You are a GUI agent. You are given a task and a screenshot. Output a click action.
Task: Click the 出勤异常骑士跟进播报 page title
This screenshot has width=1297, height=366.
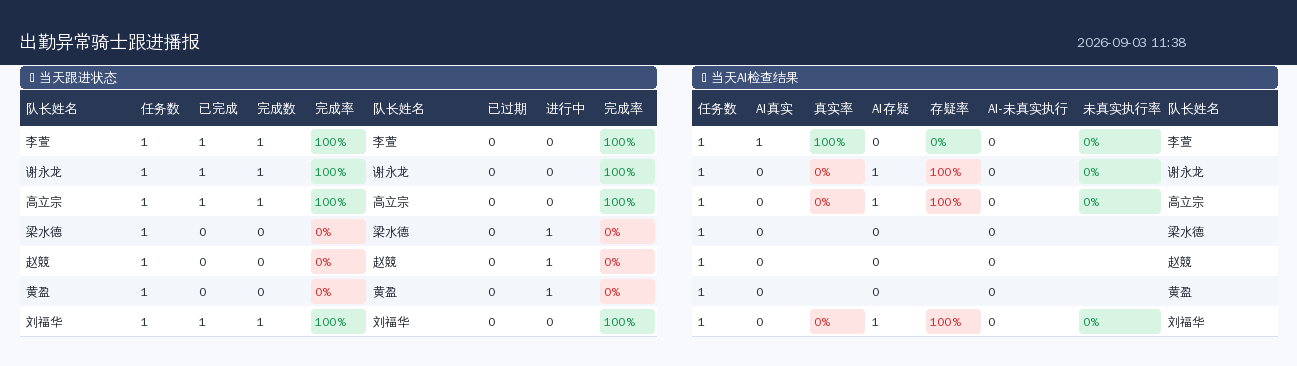110,42
